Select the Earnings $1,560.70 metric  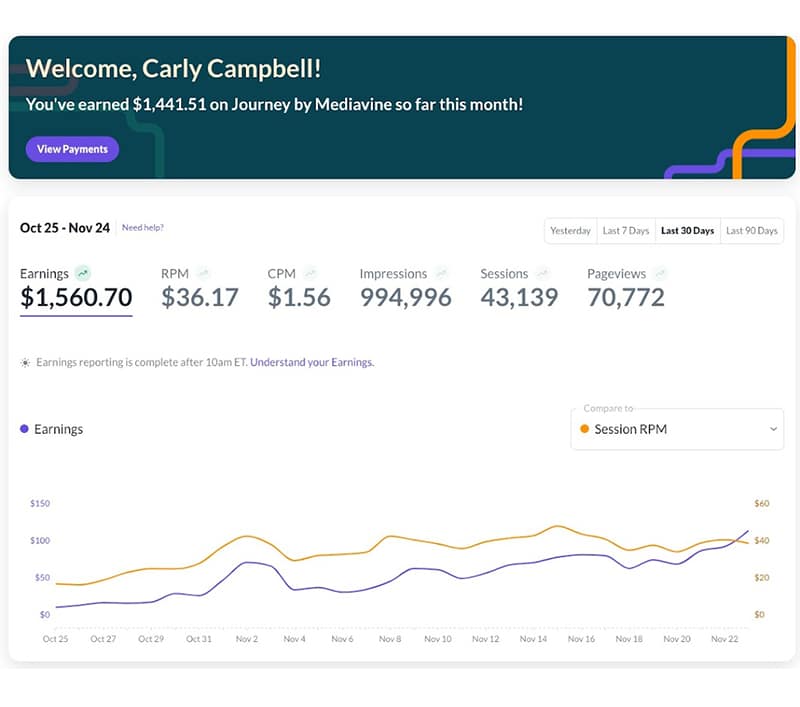(x=76, y=289)
